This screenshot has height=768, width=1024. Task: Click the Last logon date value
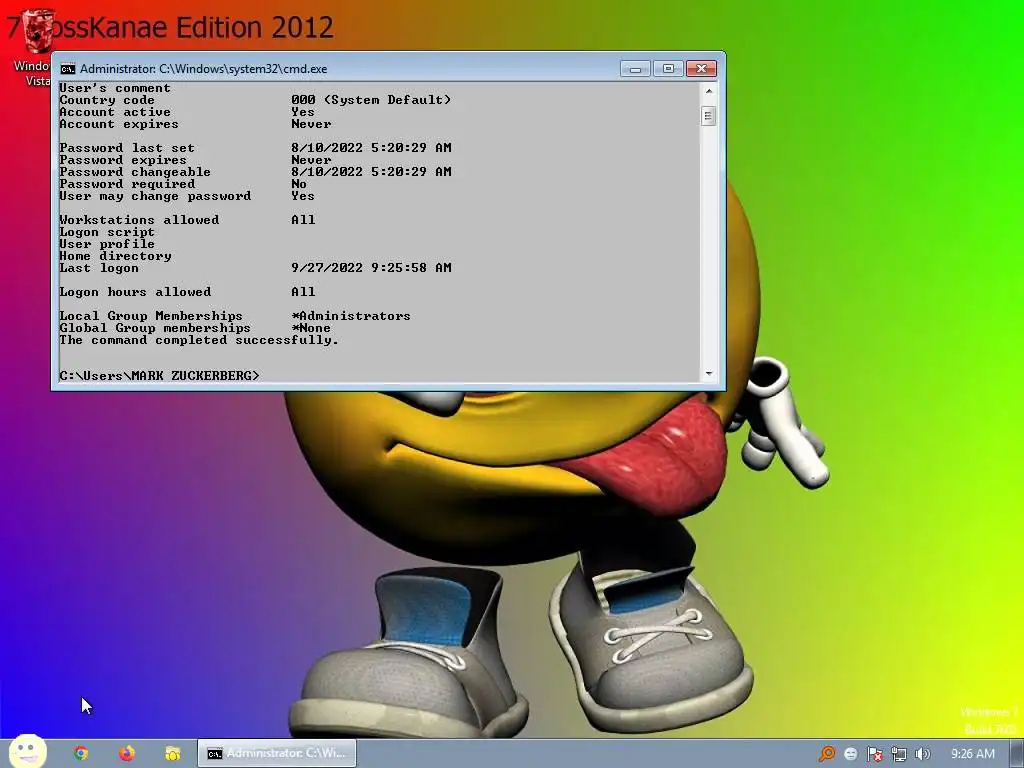coord(371,268)
